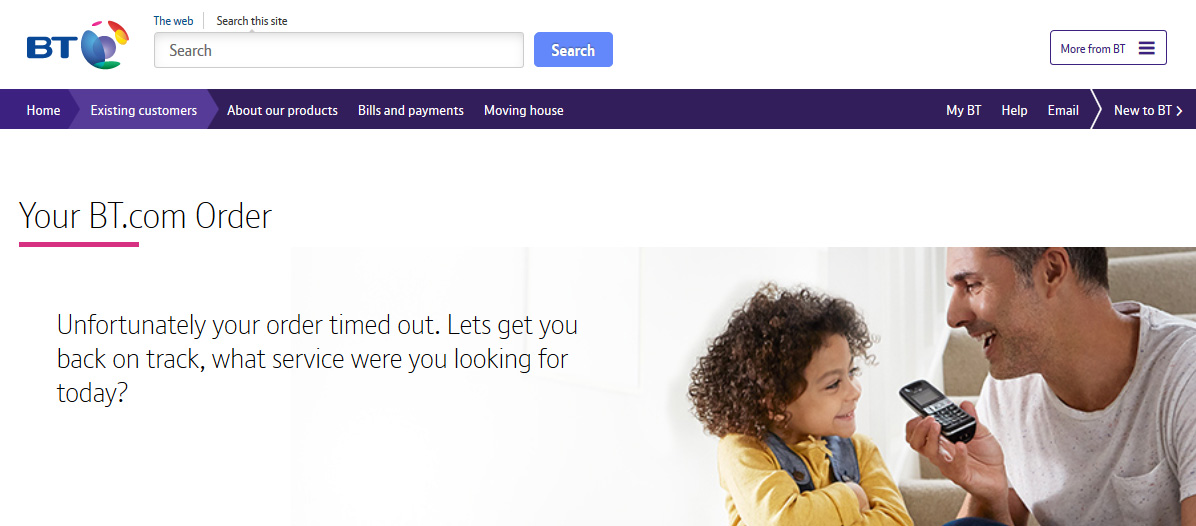The image size is (1196, 526).
Task: Open the Email link
Action: click(x=1063, y=111)
